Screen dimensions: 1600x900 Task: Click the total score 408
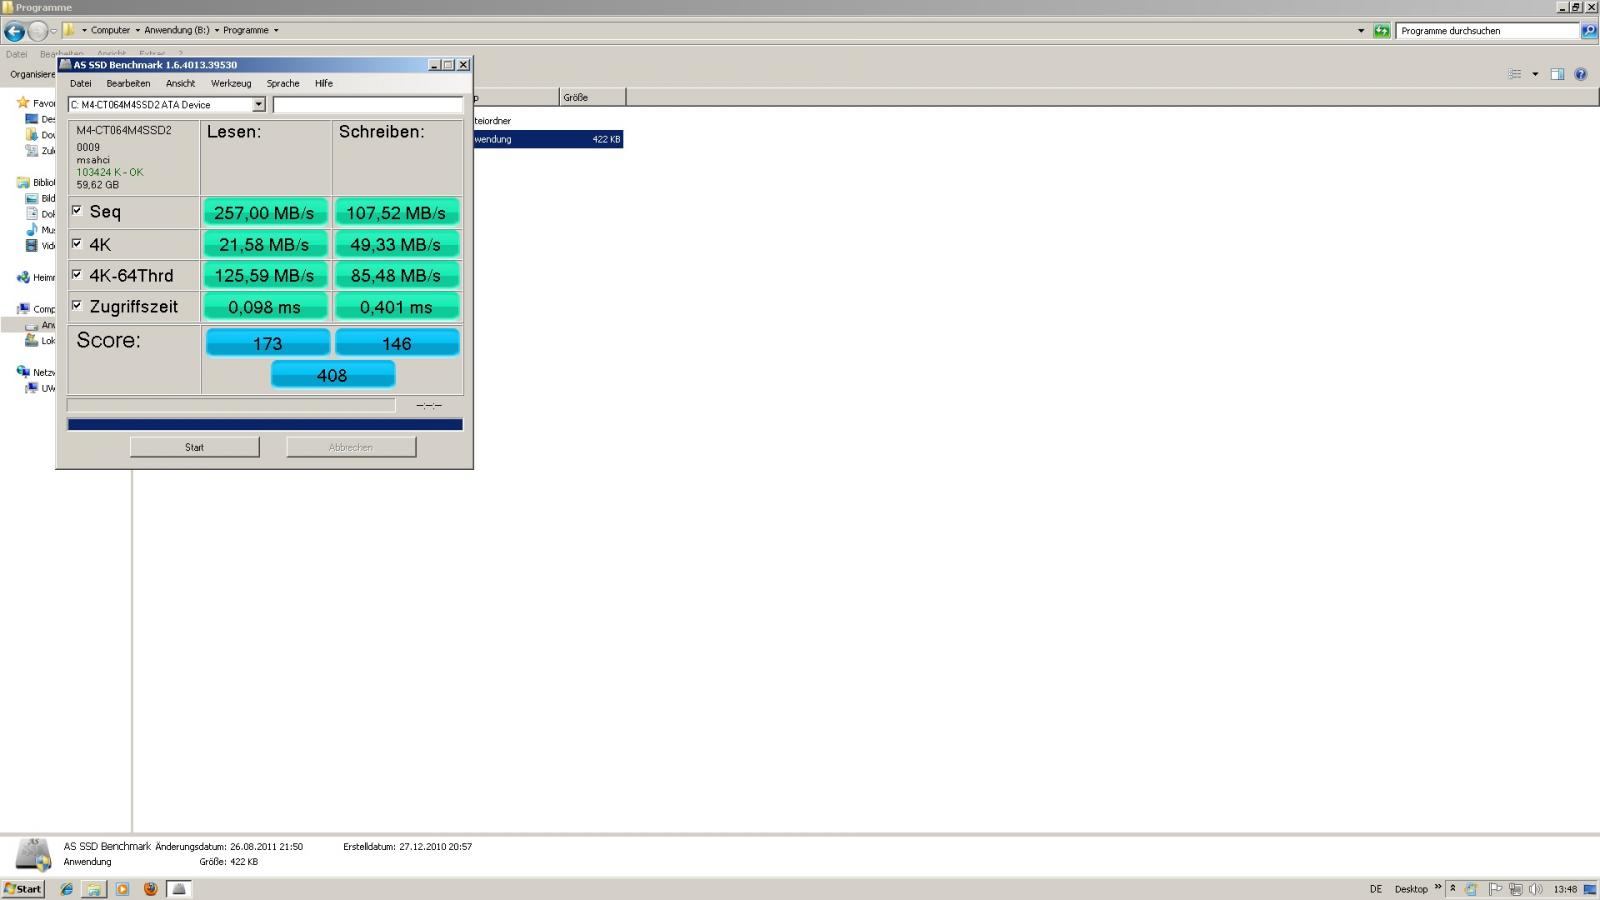[333, 375]
